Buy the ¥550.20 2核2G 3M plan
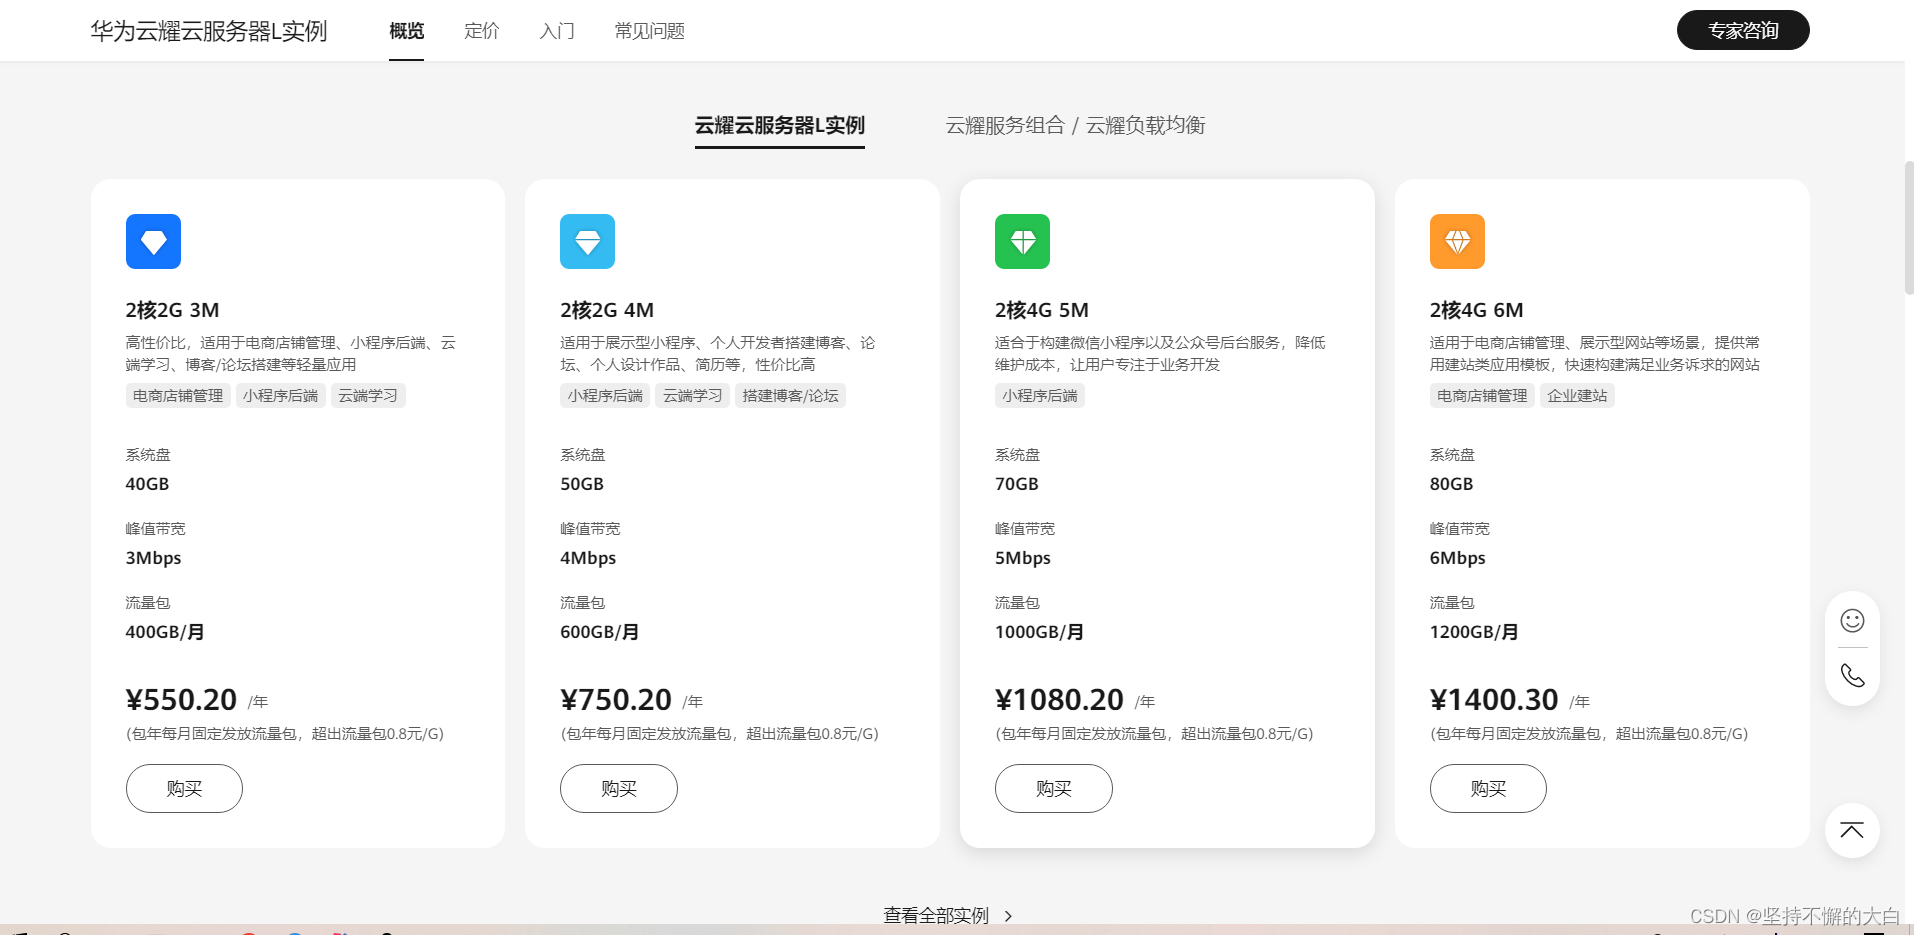Screen dimensions: 1914x935 [x=184, y=788]
